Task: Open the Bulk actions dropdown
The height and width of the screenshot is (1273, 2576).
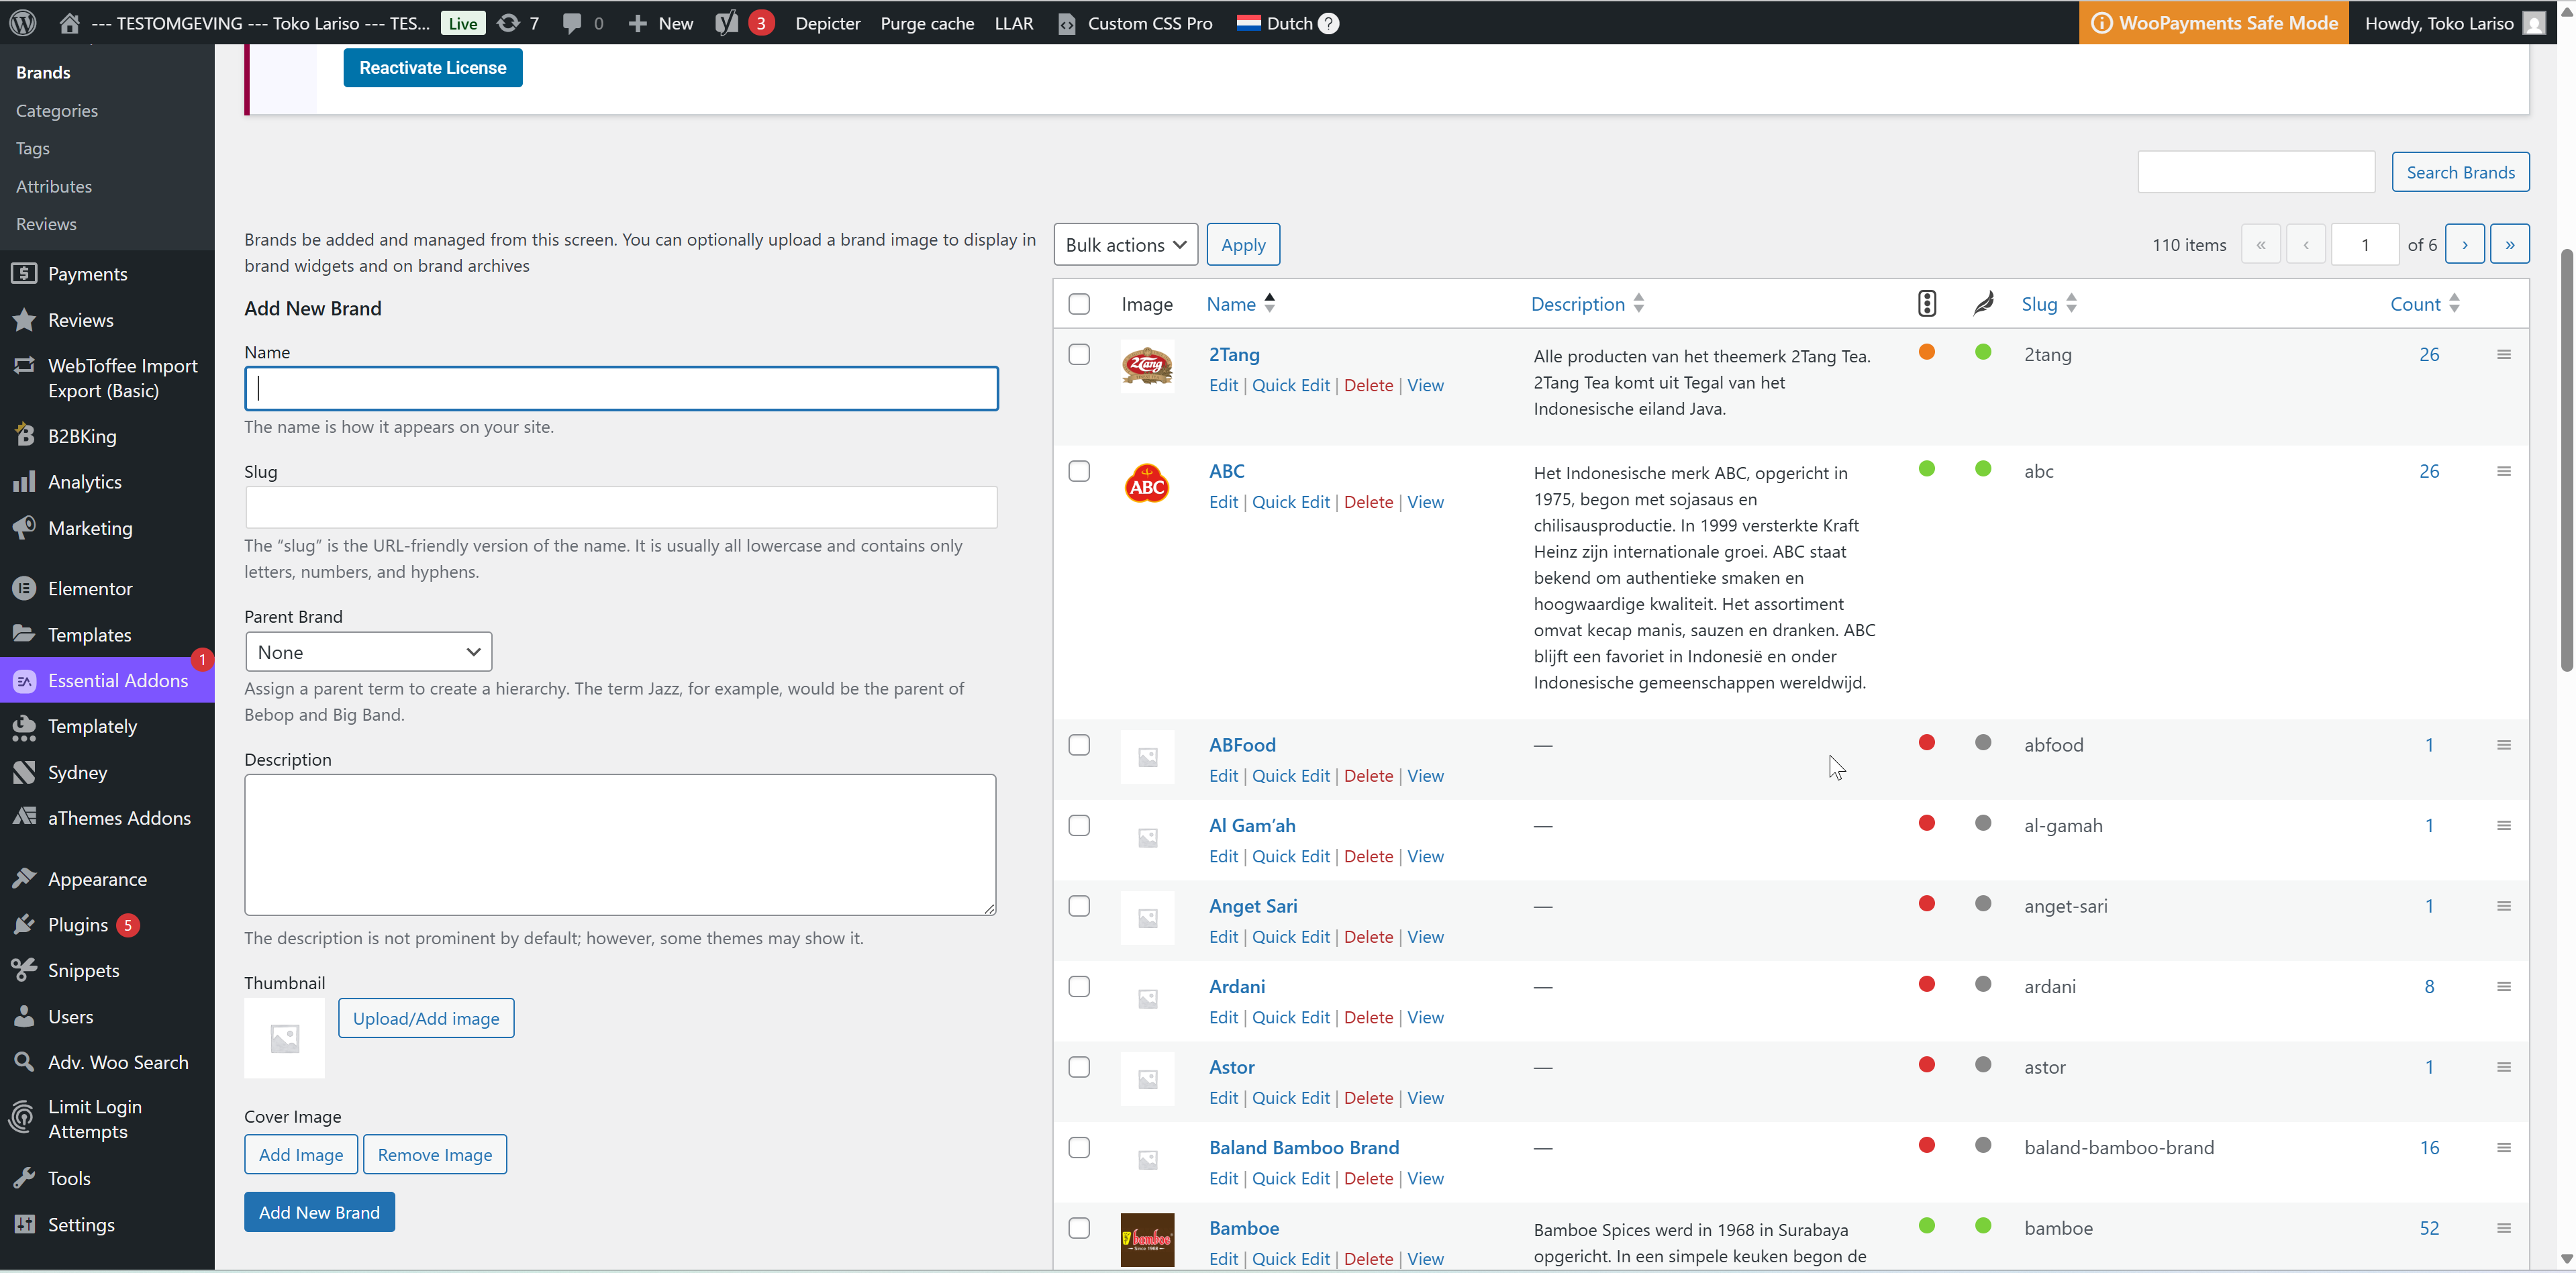Action: pos(1125,244)
